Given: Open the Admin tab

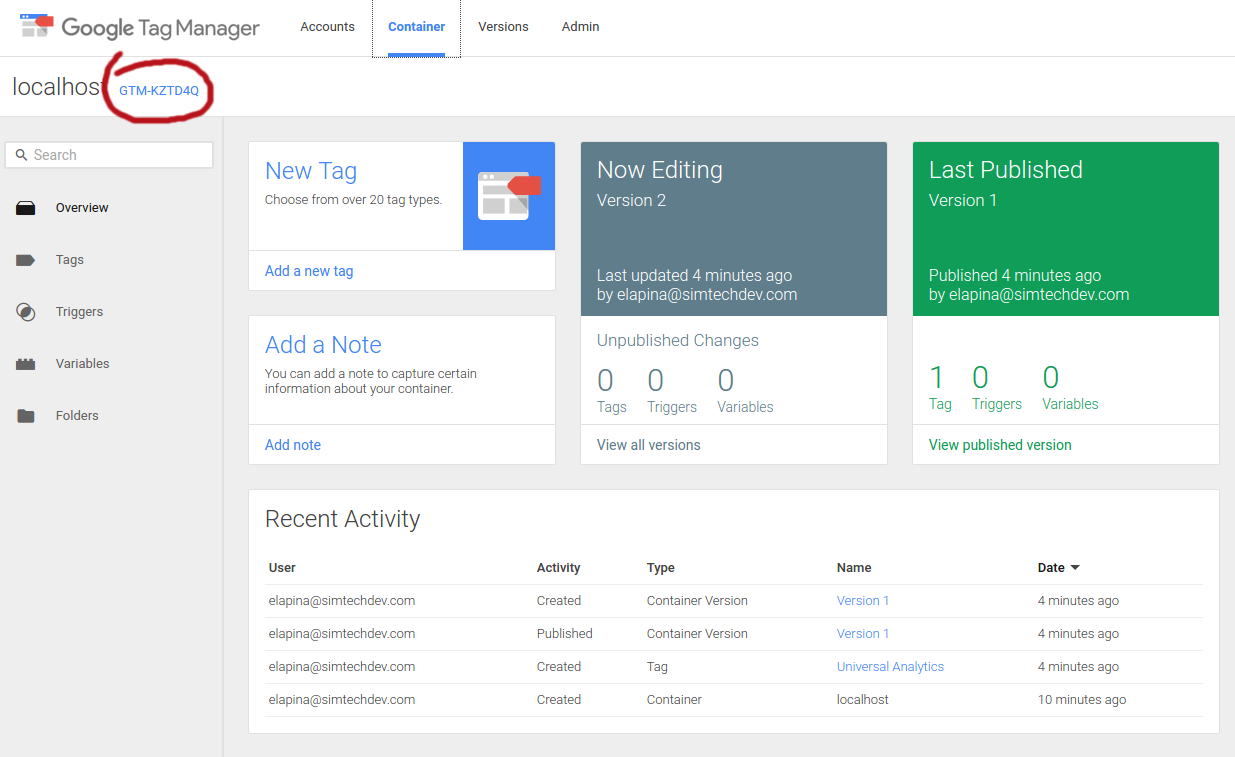Looking at the screenshot, I should point(580,27).
